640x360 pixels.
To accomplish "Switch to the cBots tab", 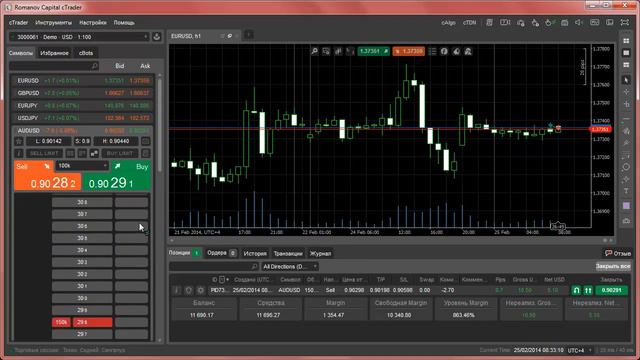I will [86, 53].
